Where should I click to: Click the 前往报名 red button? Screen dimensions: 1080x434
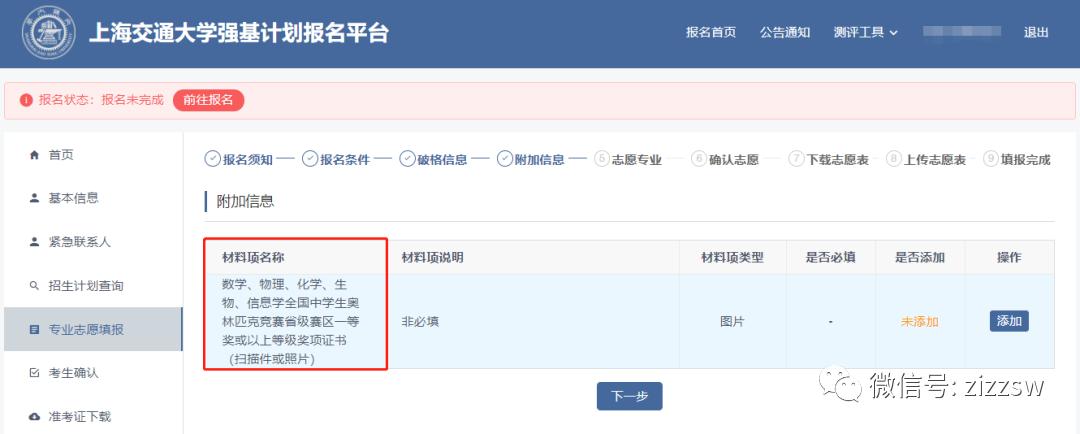(208, 100)
